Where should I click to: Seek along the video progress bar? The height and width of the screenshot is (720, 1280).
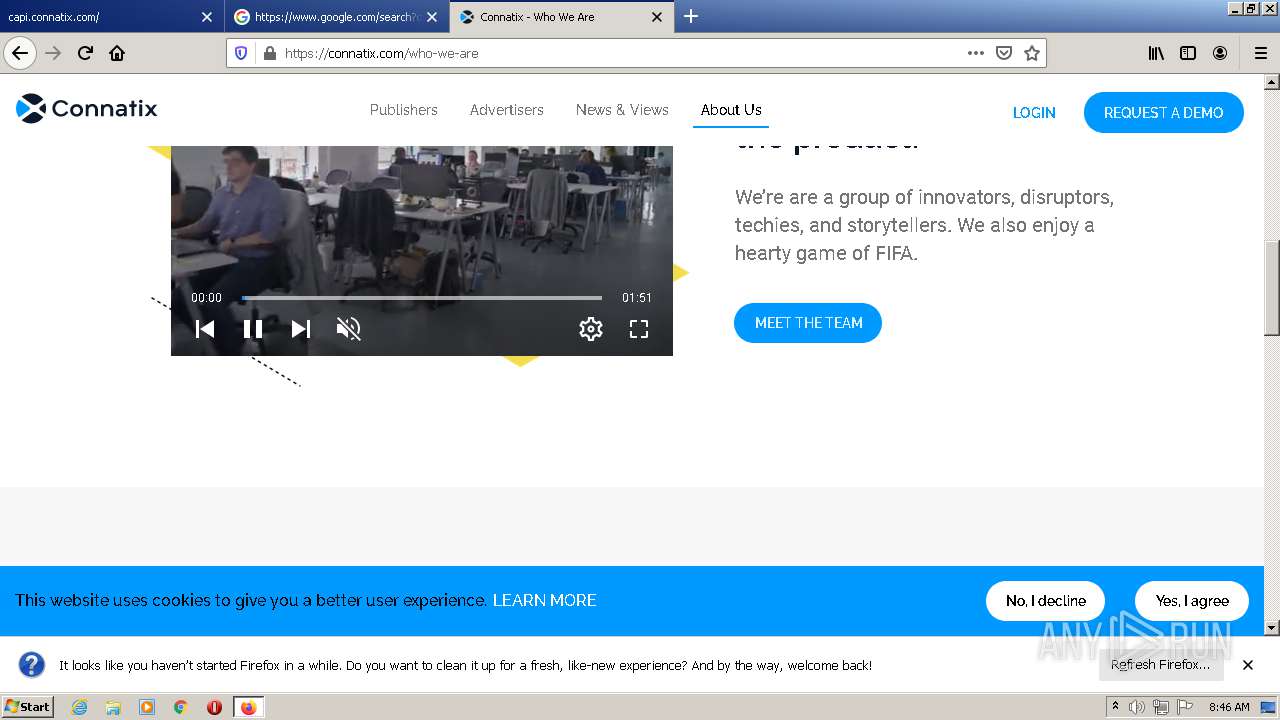(x=422, y=298)
